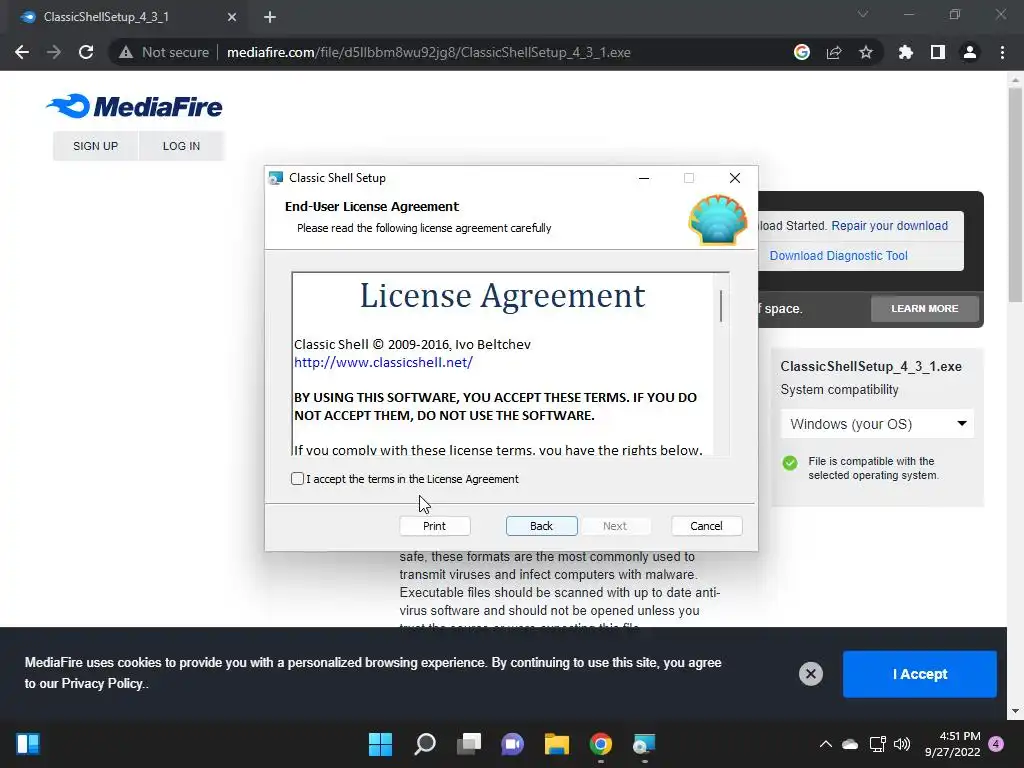Click the OneDrive cloud tray icon
Screen dimensions: 1024x768
click(850, 744)
